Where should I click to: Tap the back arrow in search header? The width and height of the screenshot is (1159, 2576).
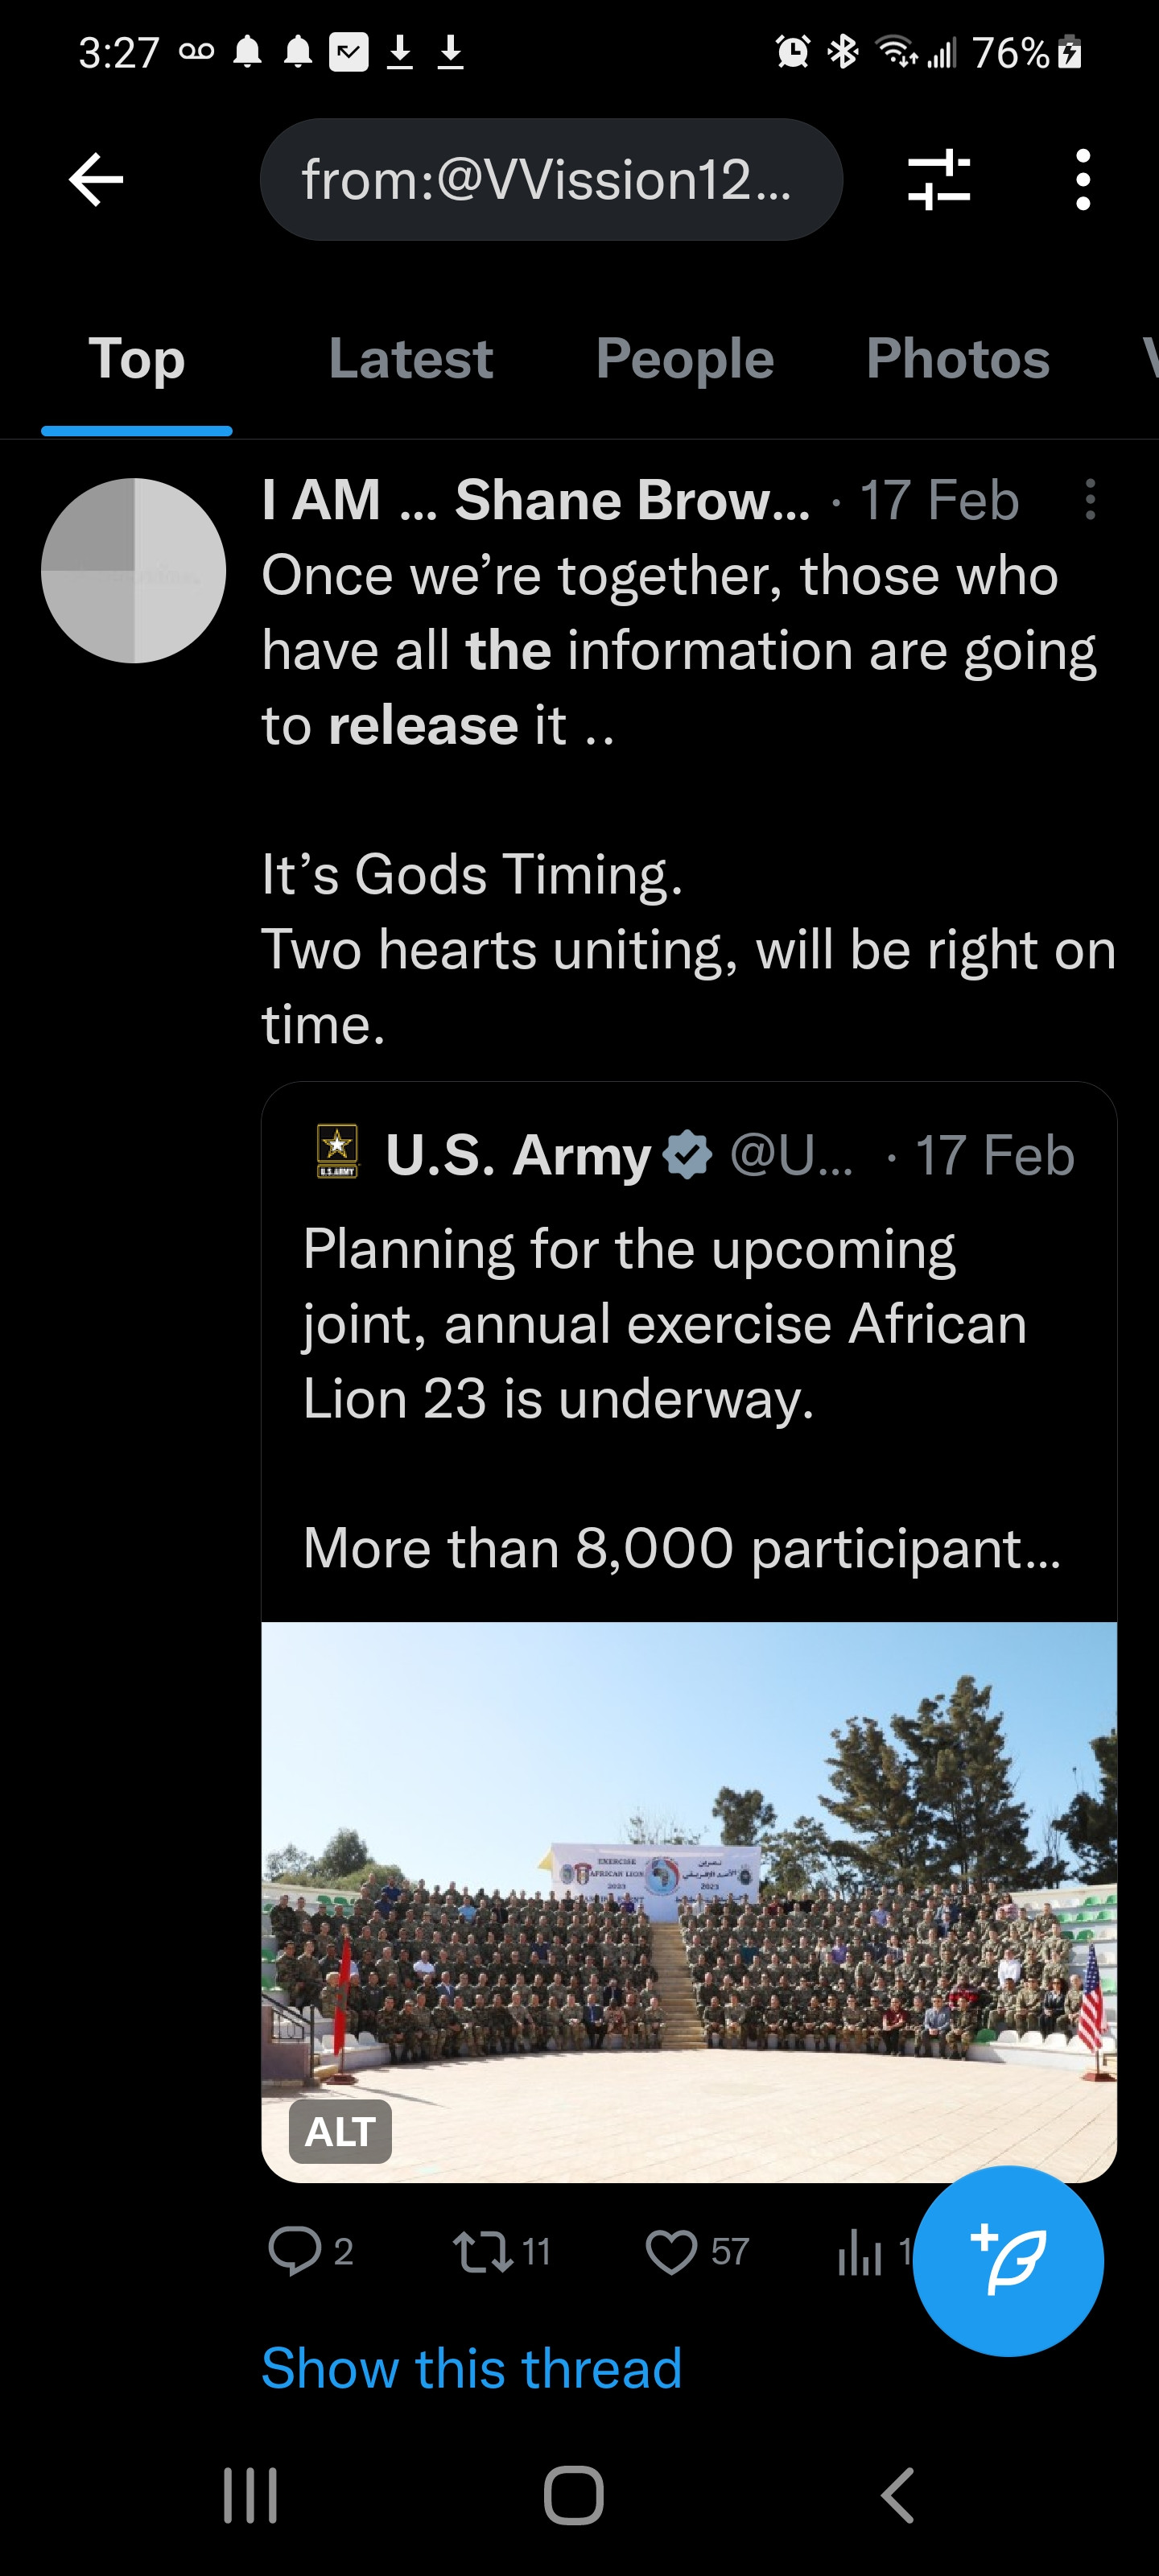click(x=96, y=180)
